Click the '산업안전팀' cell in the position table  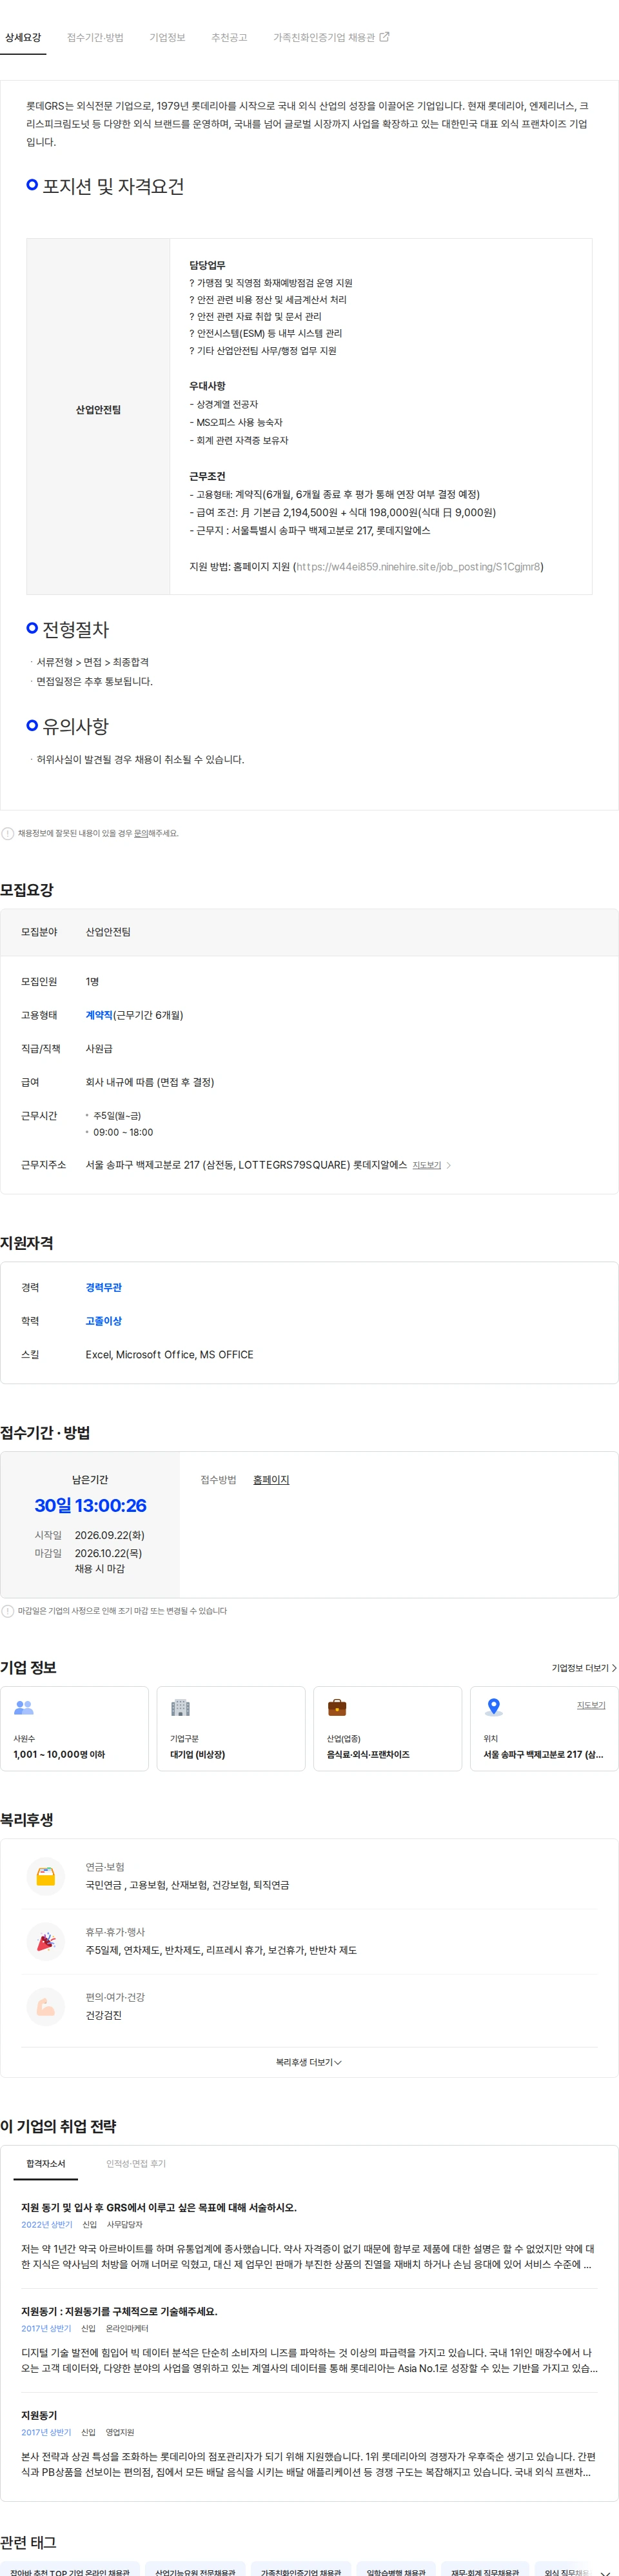pyautogui.click(x=98, y=410)
